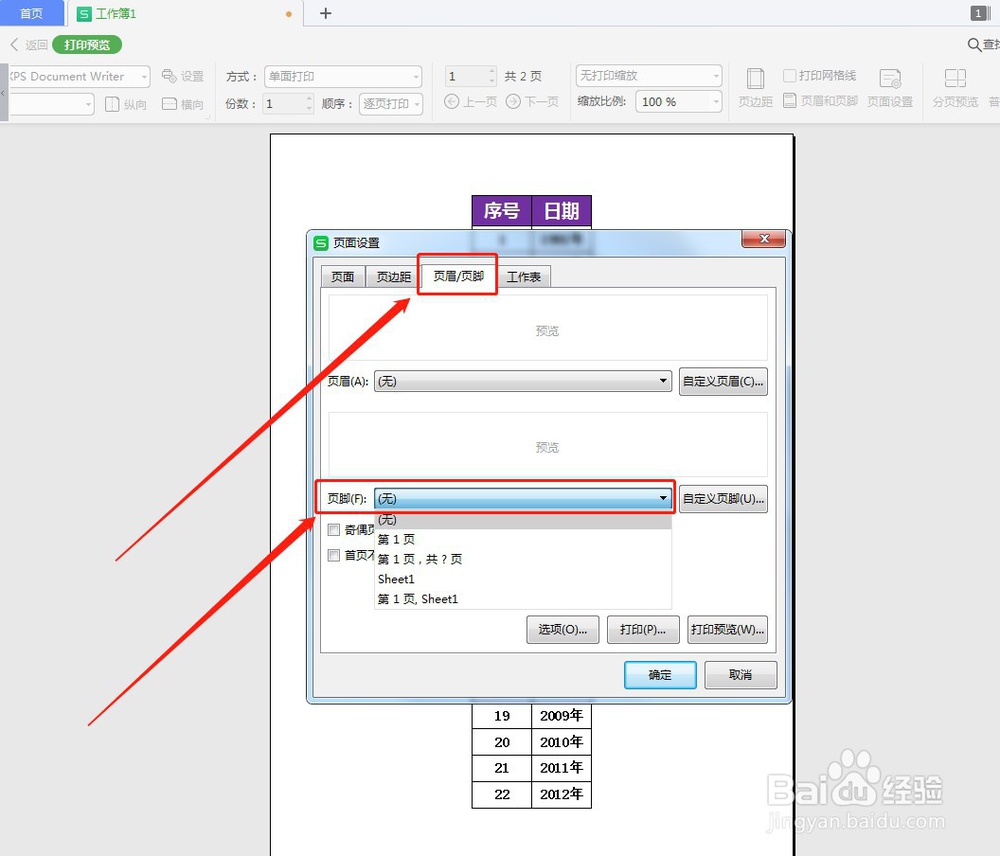The image size is (1000, 856).
Task: Open the 页边距 tab in the dialog
Action: tap(393, 277)
